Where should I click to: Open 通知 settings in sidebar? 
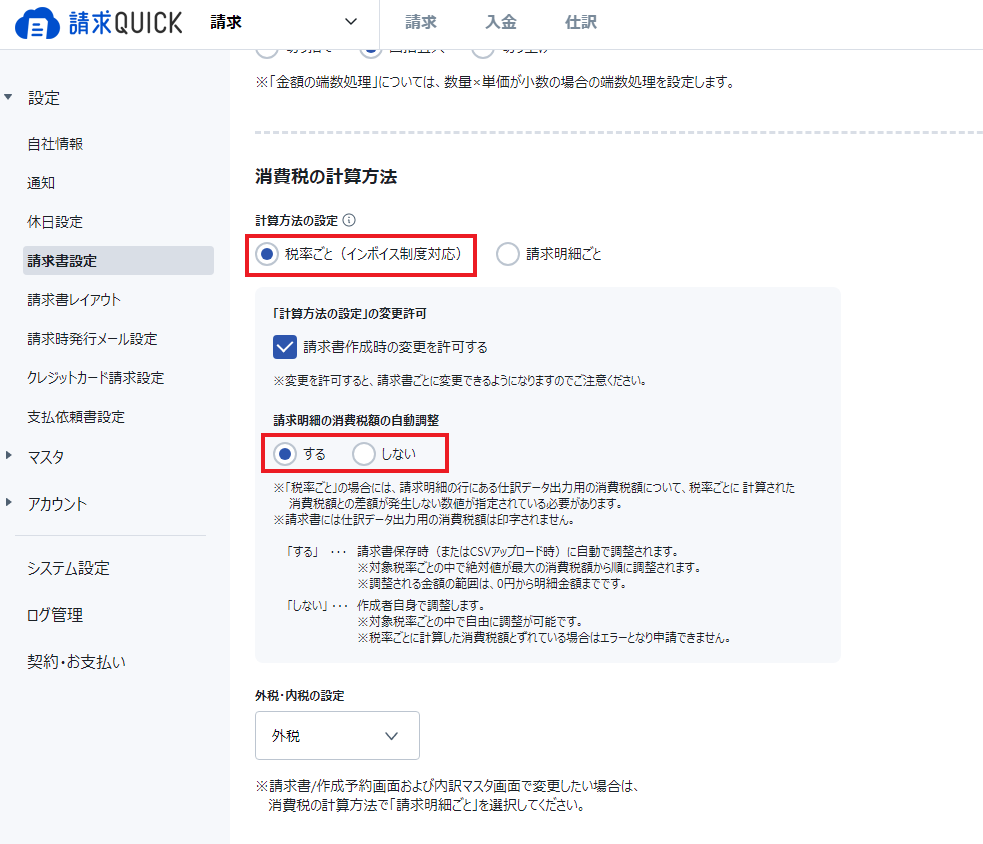[x=41, y=182]
